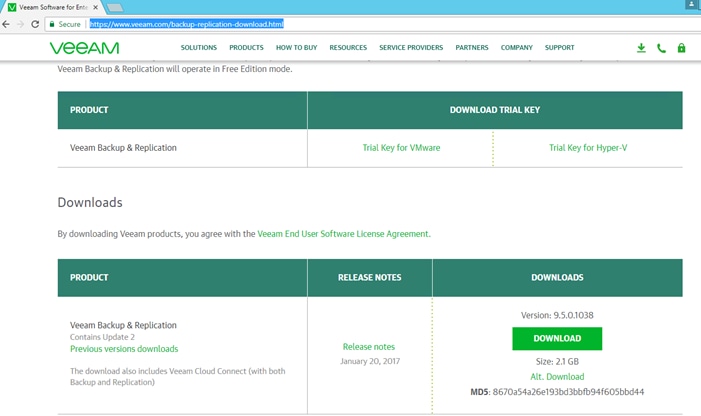Click the DOWNLOADS column header
701x416 pixels.
pos(557,277)
